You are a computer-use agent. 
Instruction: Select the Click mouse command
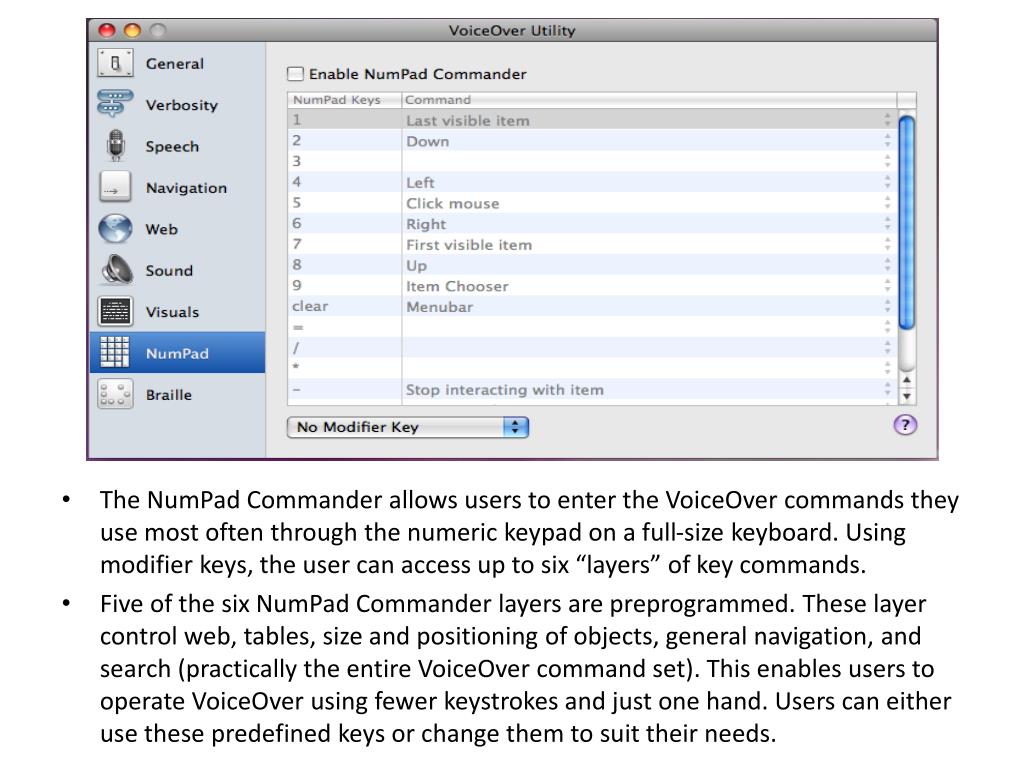[453, 203]
